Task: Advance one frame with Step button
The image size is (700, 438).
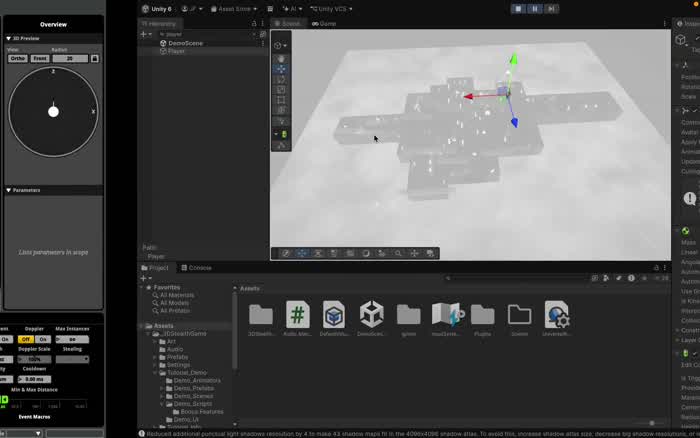Action: [551, 8]
